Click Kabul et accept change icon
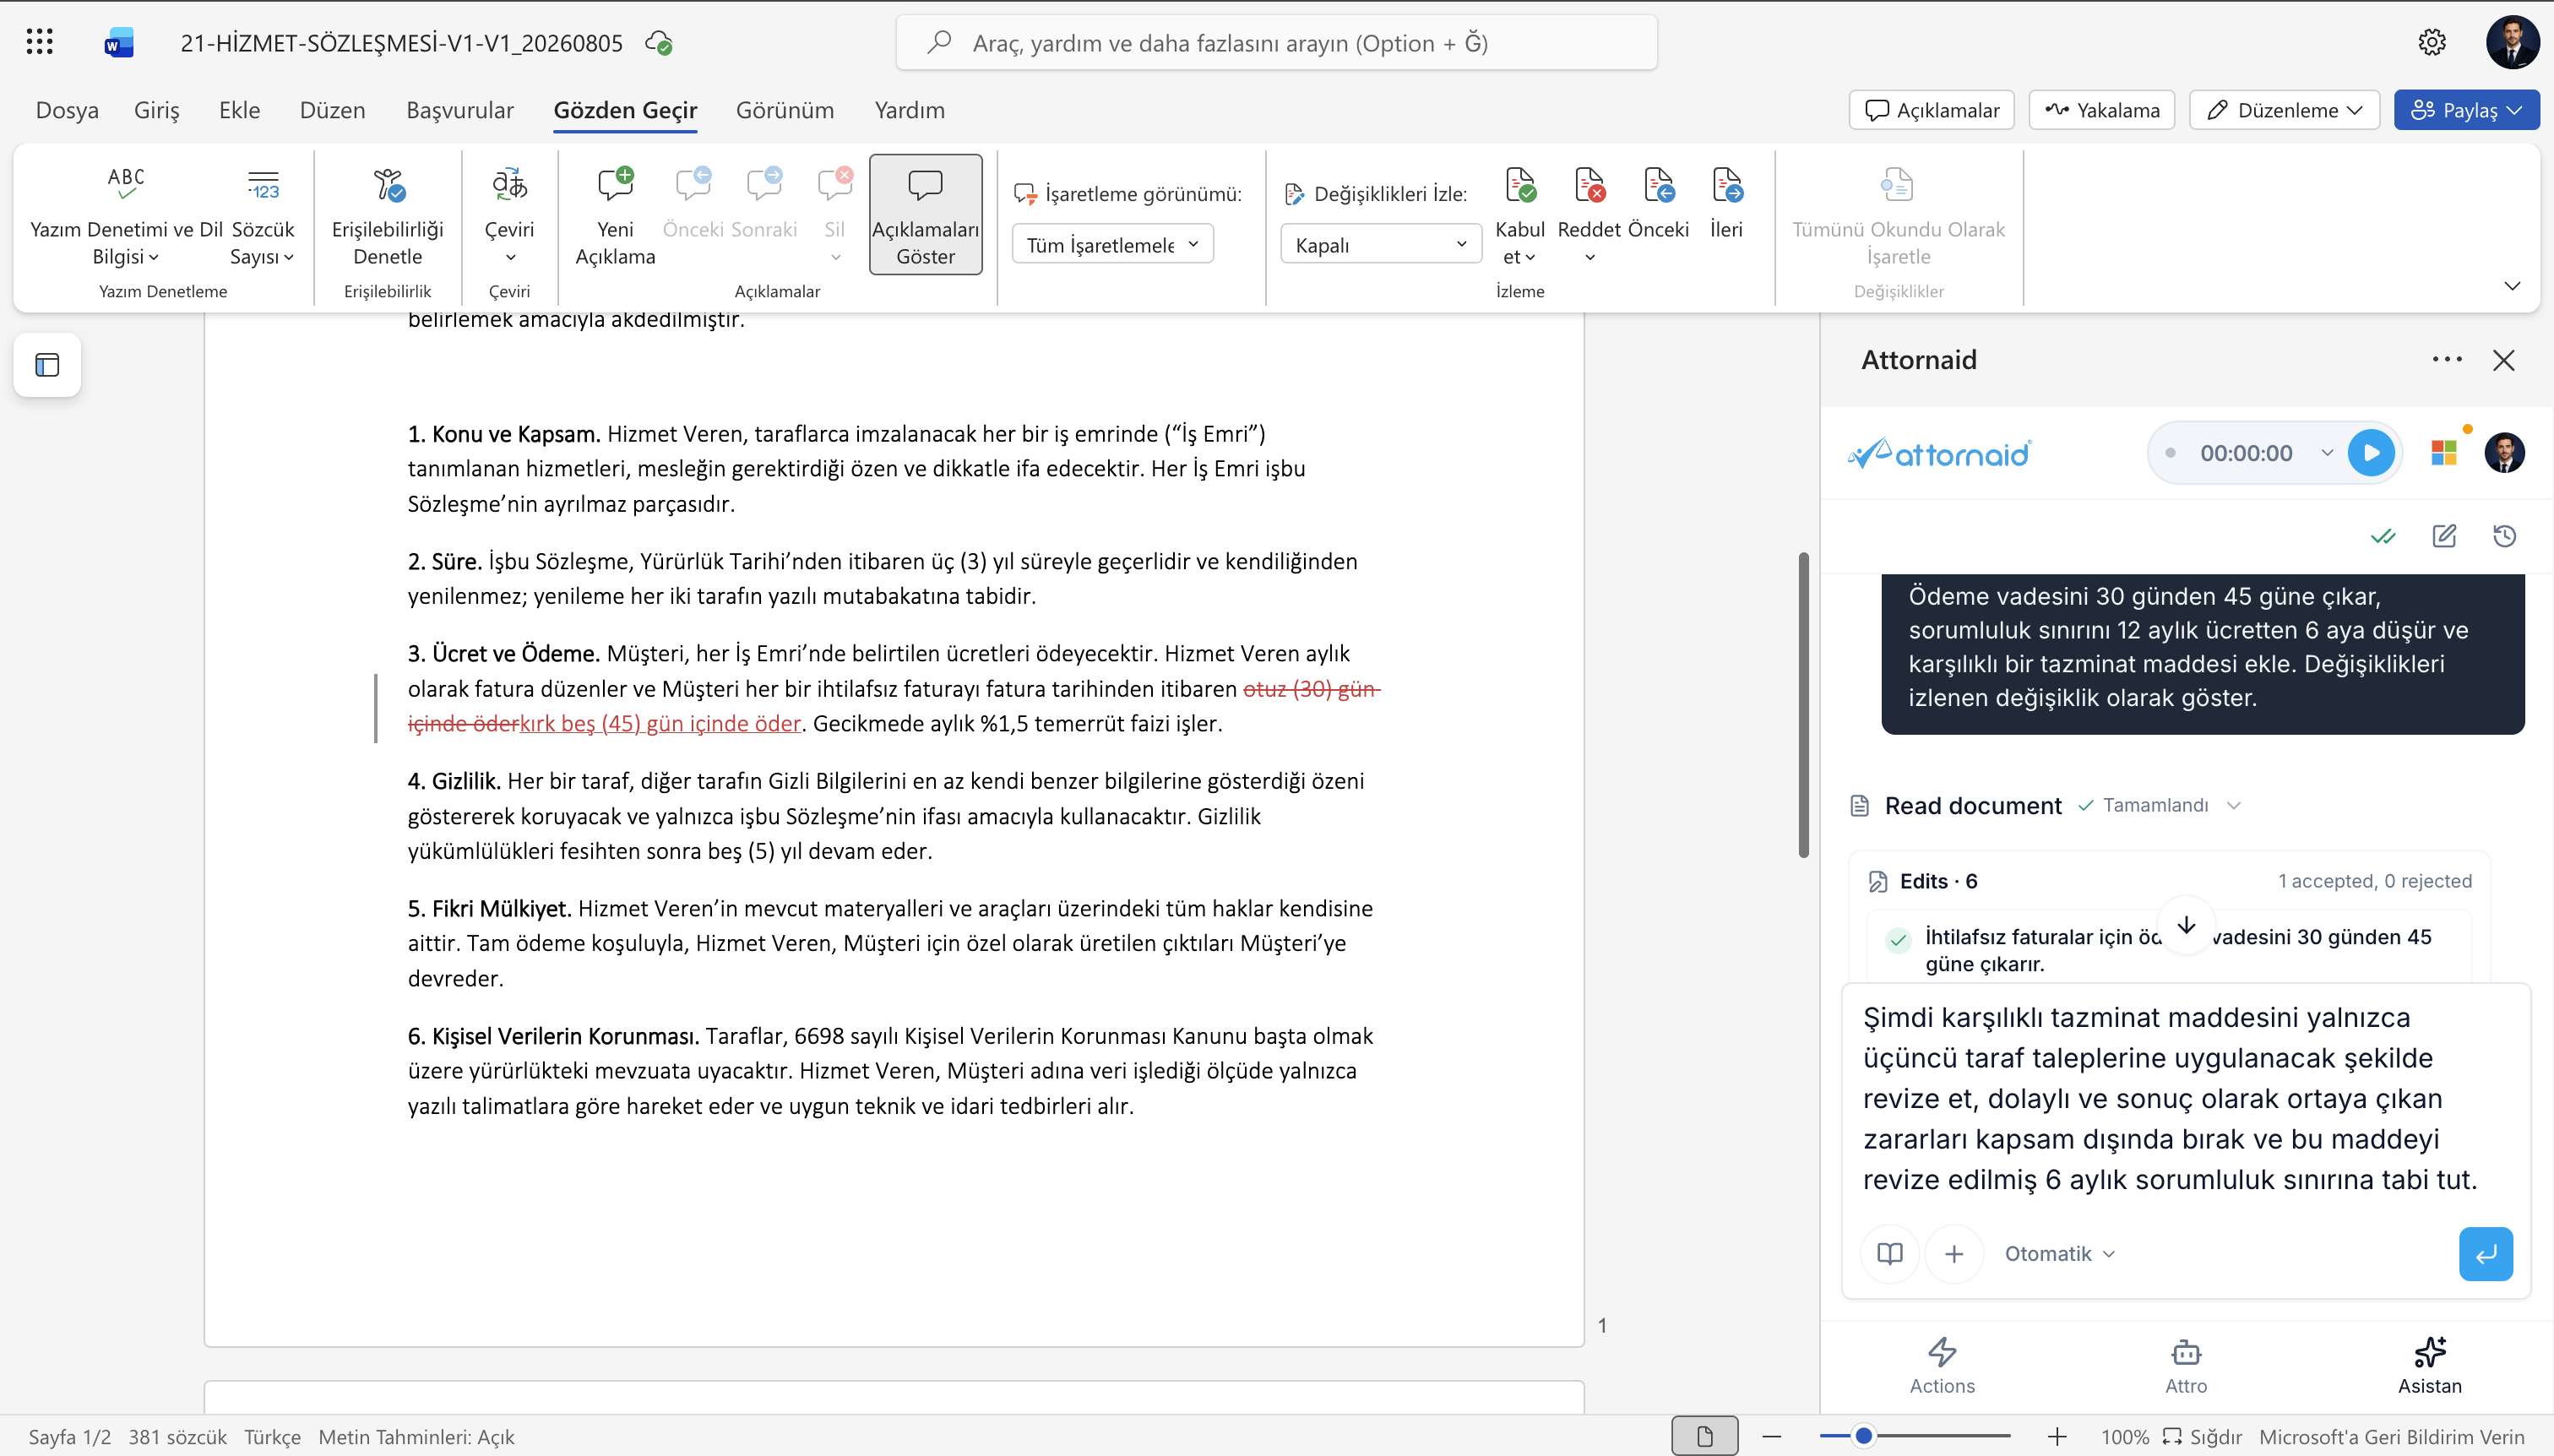Screen dimensions: 2554x1456 [x=1520, y=186]
